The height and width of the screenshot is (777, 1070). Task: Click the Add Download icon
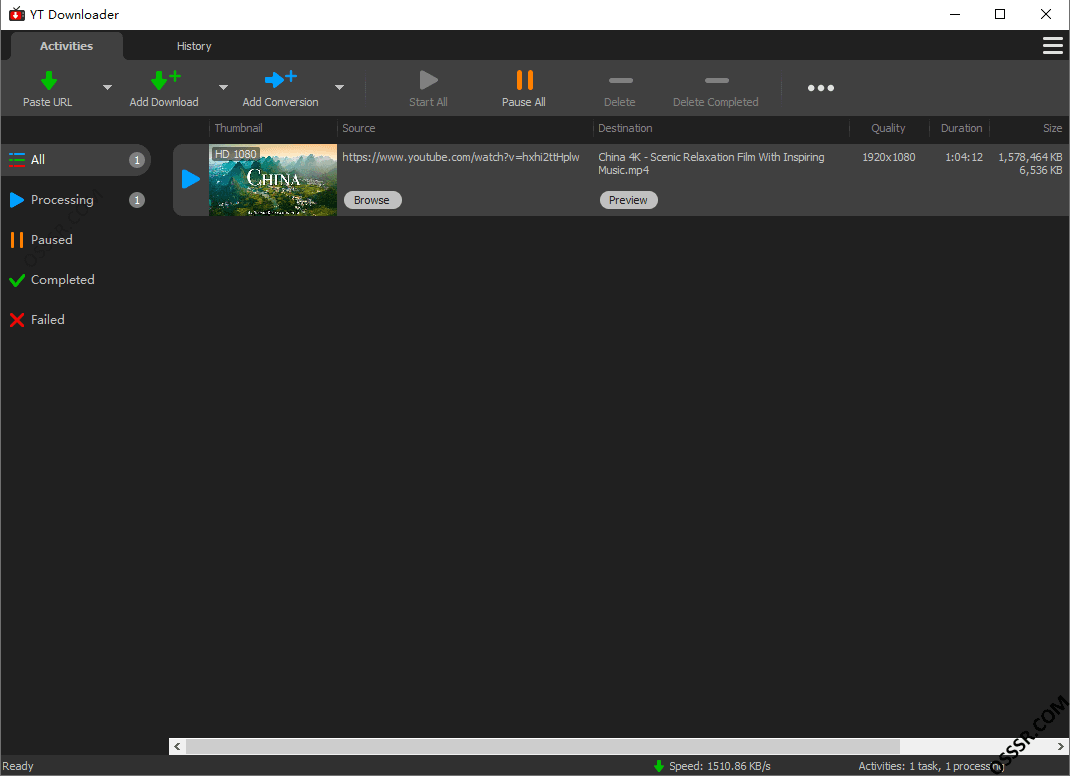point(165,80)
